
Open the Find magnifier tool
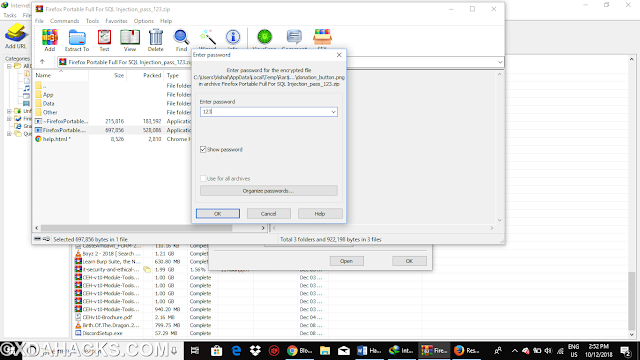click(181, 40)
